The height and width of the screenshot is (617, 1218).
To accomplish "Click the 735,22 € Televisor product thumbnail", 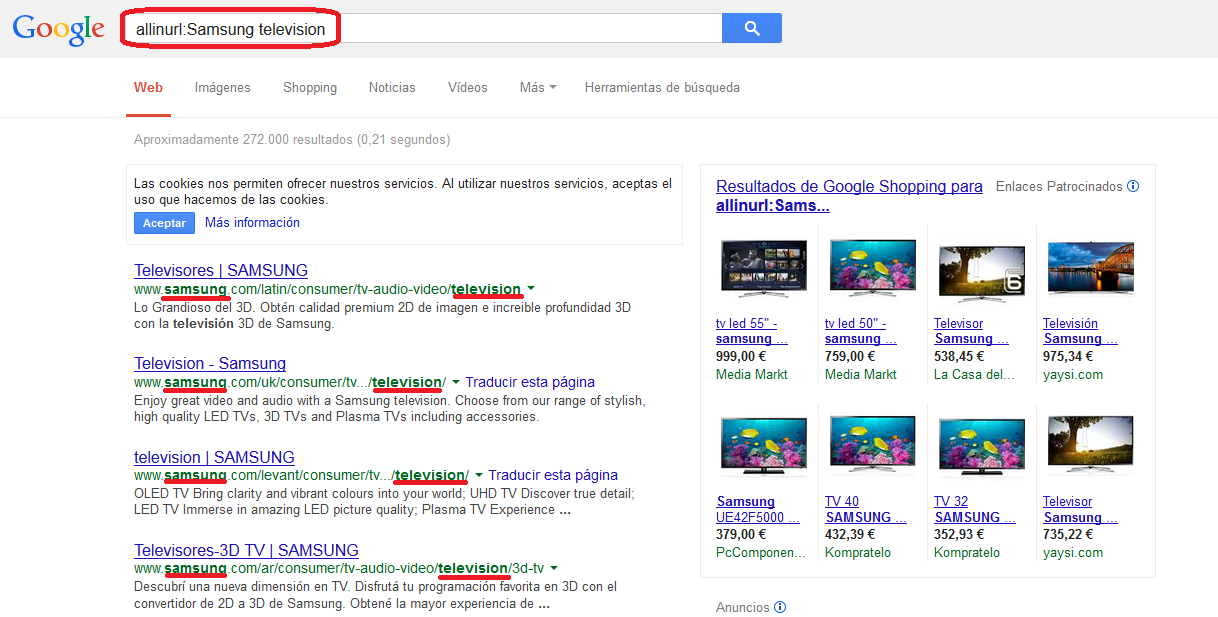I will 1091,445.
